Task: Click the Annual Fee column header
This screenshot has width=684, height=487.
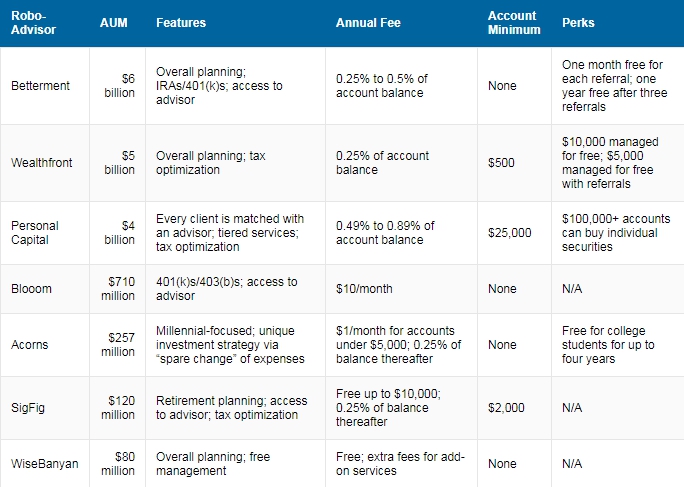Action: (370, 22)
